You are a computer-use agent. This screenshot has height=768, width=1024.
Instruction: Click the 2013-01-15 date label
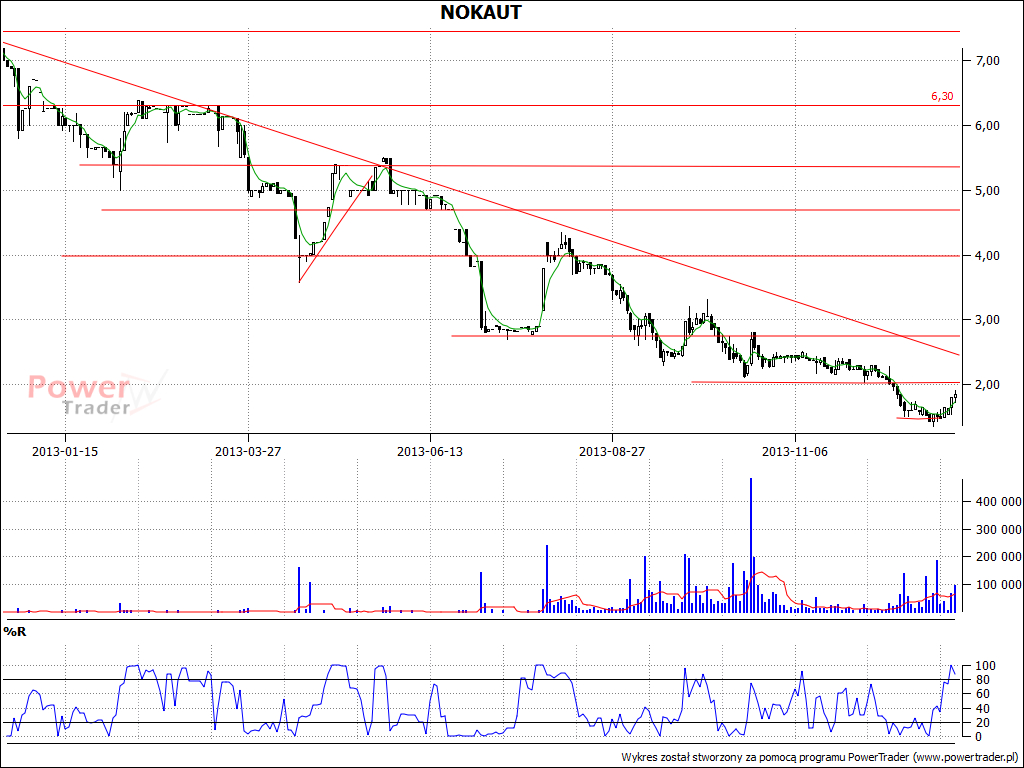65,451
